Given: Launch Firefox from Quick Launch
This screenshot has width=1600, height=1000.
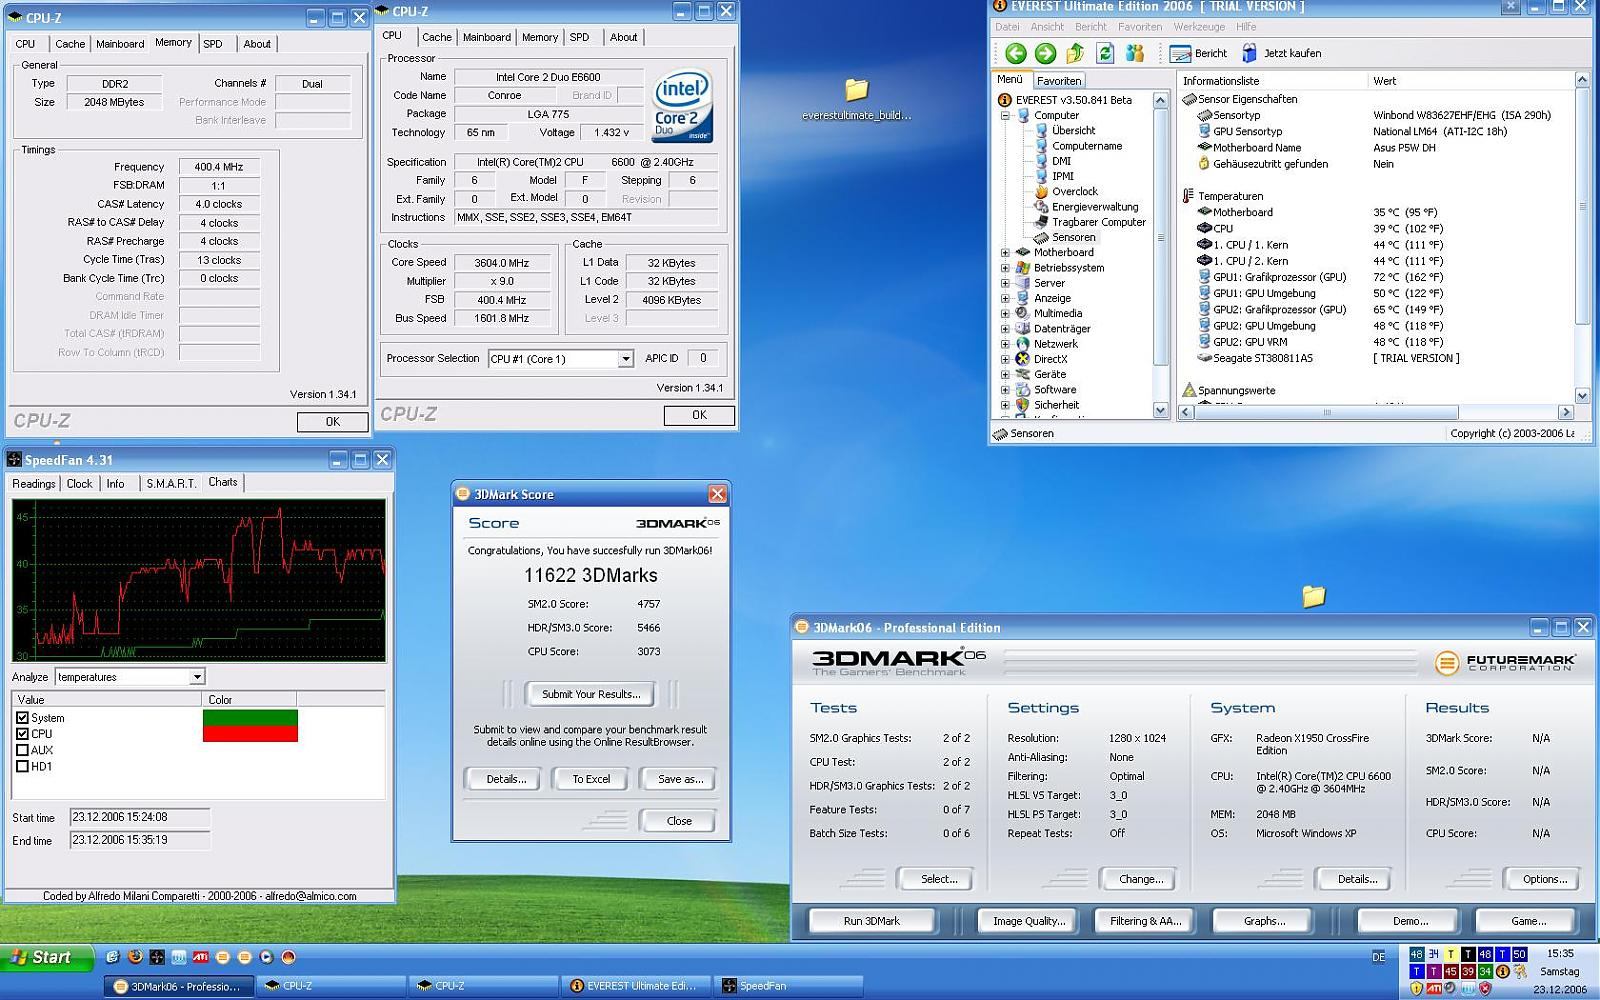Looking at the screenshot, I should 135,957.
